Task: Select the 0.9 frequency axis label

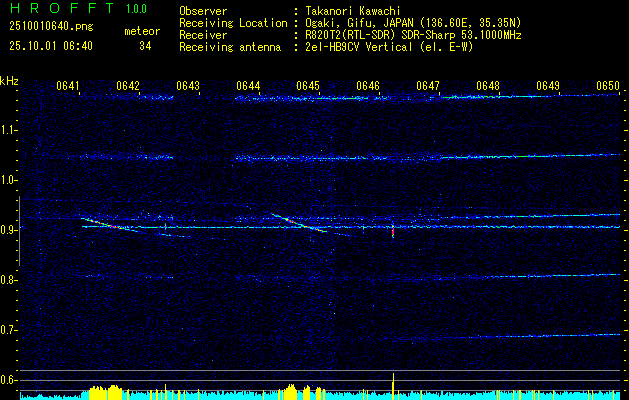Action: [10, 230]
